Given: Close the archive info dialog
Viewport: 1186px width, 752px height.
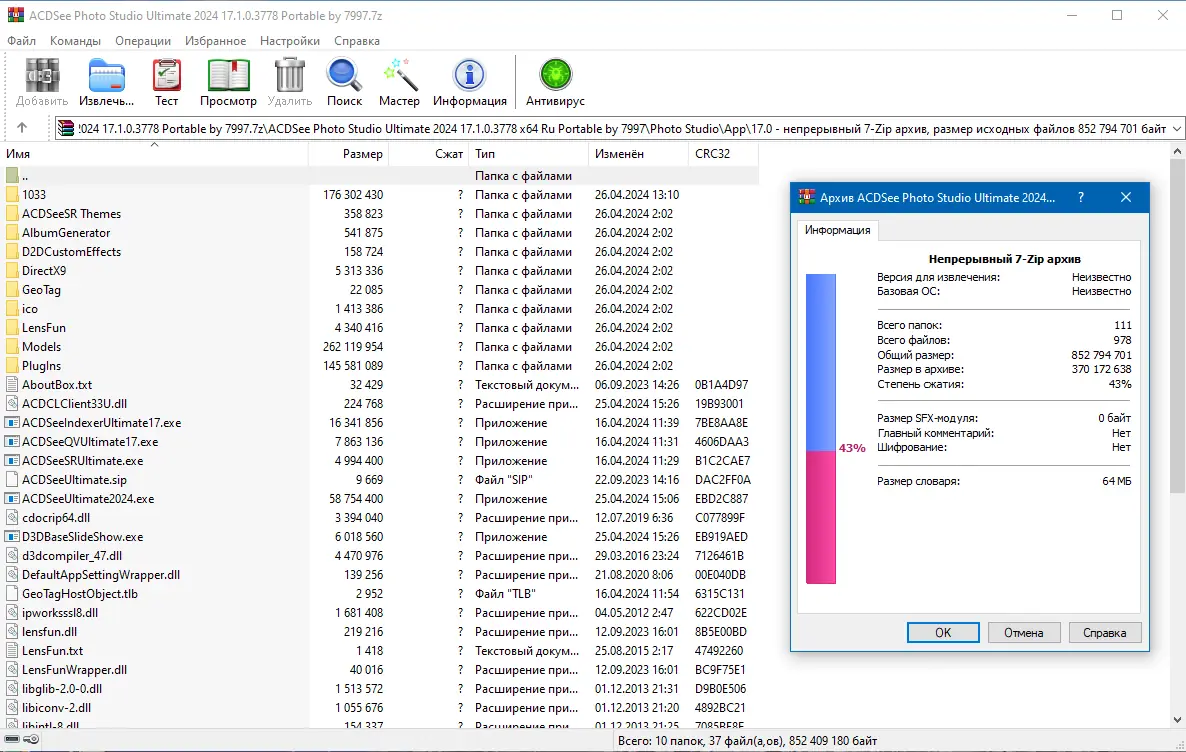Looking at the screenshot, I should [x=1125, y=197].
